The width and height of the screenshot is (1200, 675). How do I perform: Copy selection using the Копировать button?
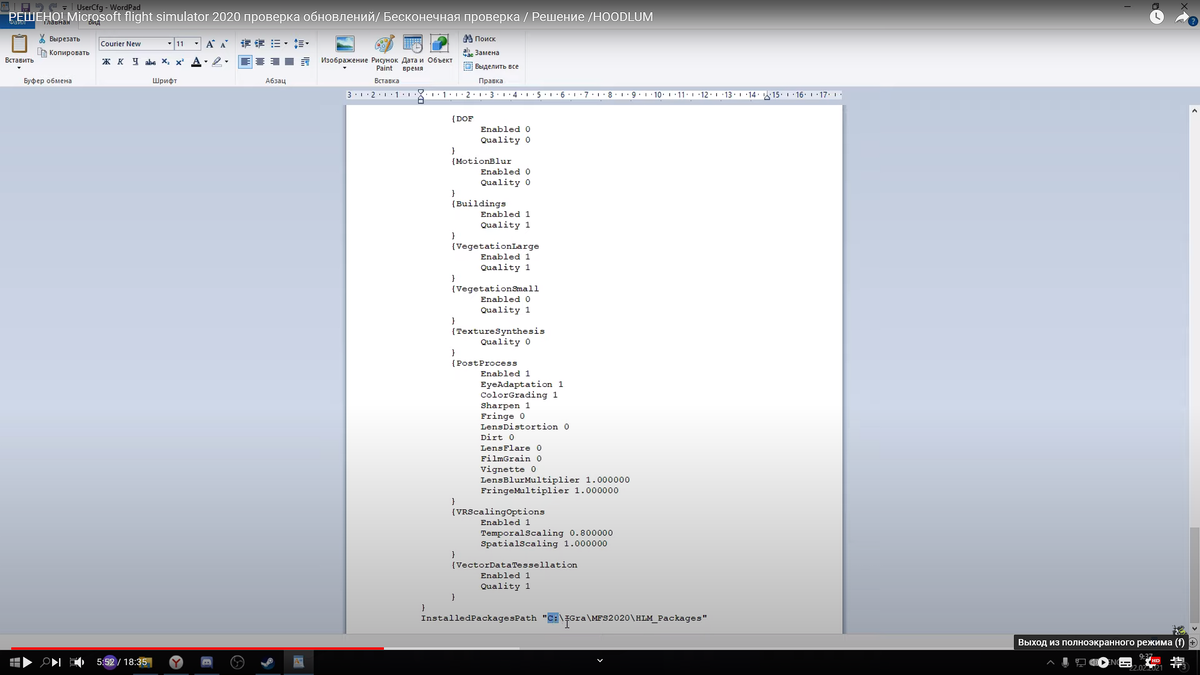(62, 52)
